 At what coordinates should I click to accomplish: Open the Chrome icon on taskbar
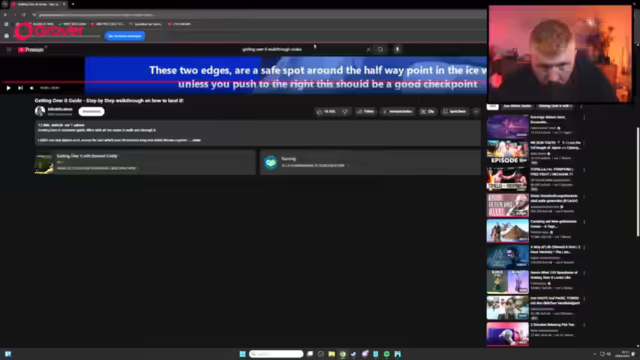(x=342, y=354)
